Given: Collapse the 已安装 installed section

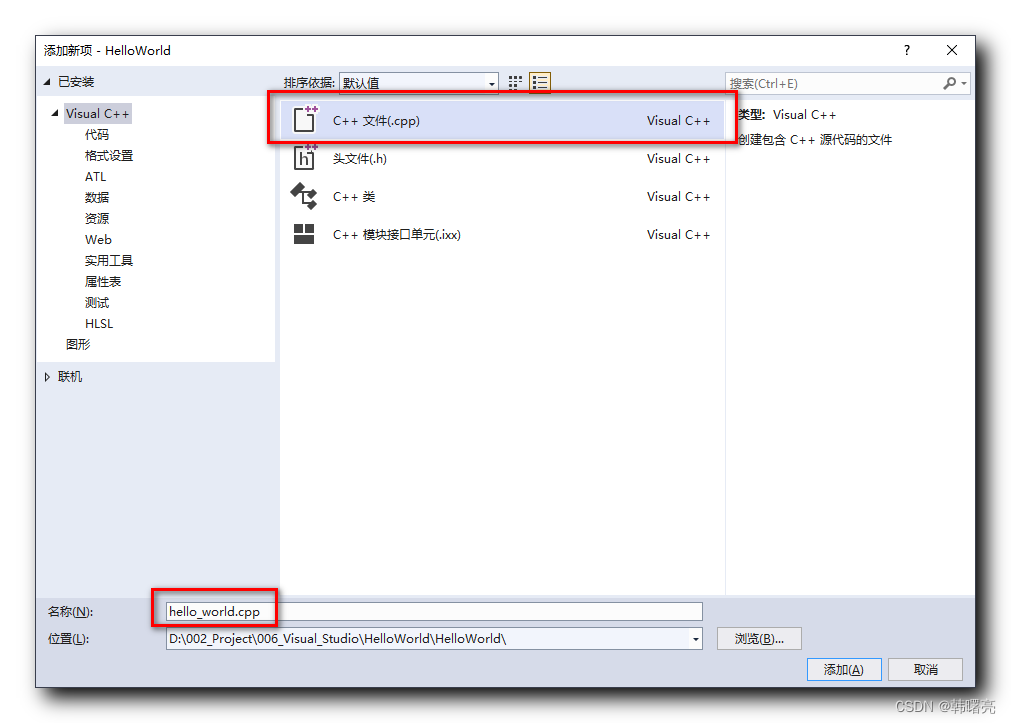Looking at the screenshot, I should click(47, 82).
